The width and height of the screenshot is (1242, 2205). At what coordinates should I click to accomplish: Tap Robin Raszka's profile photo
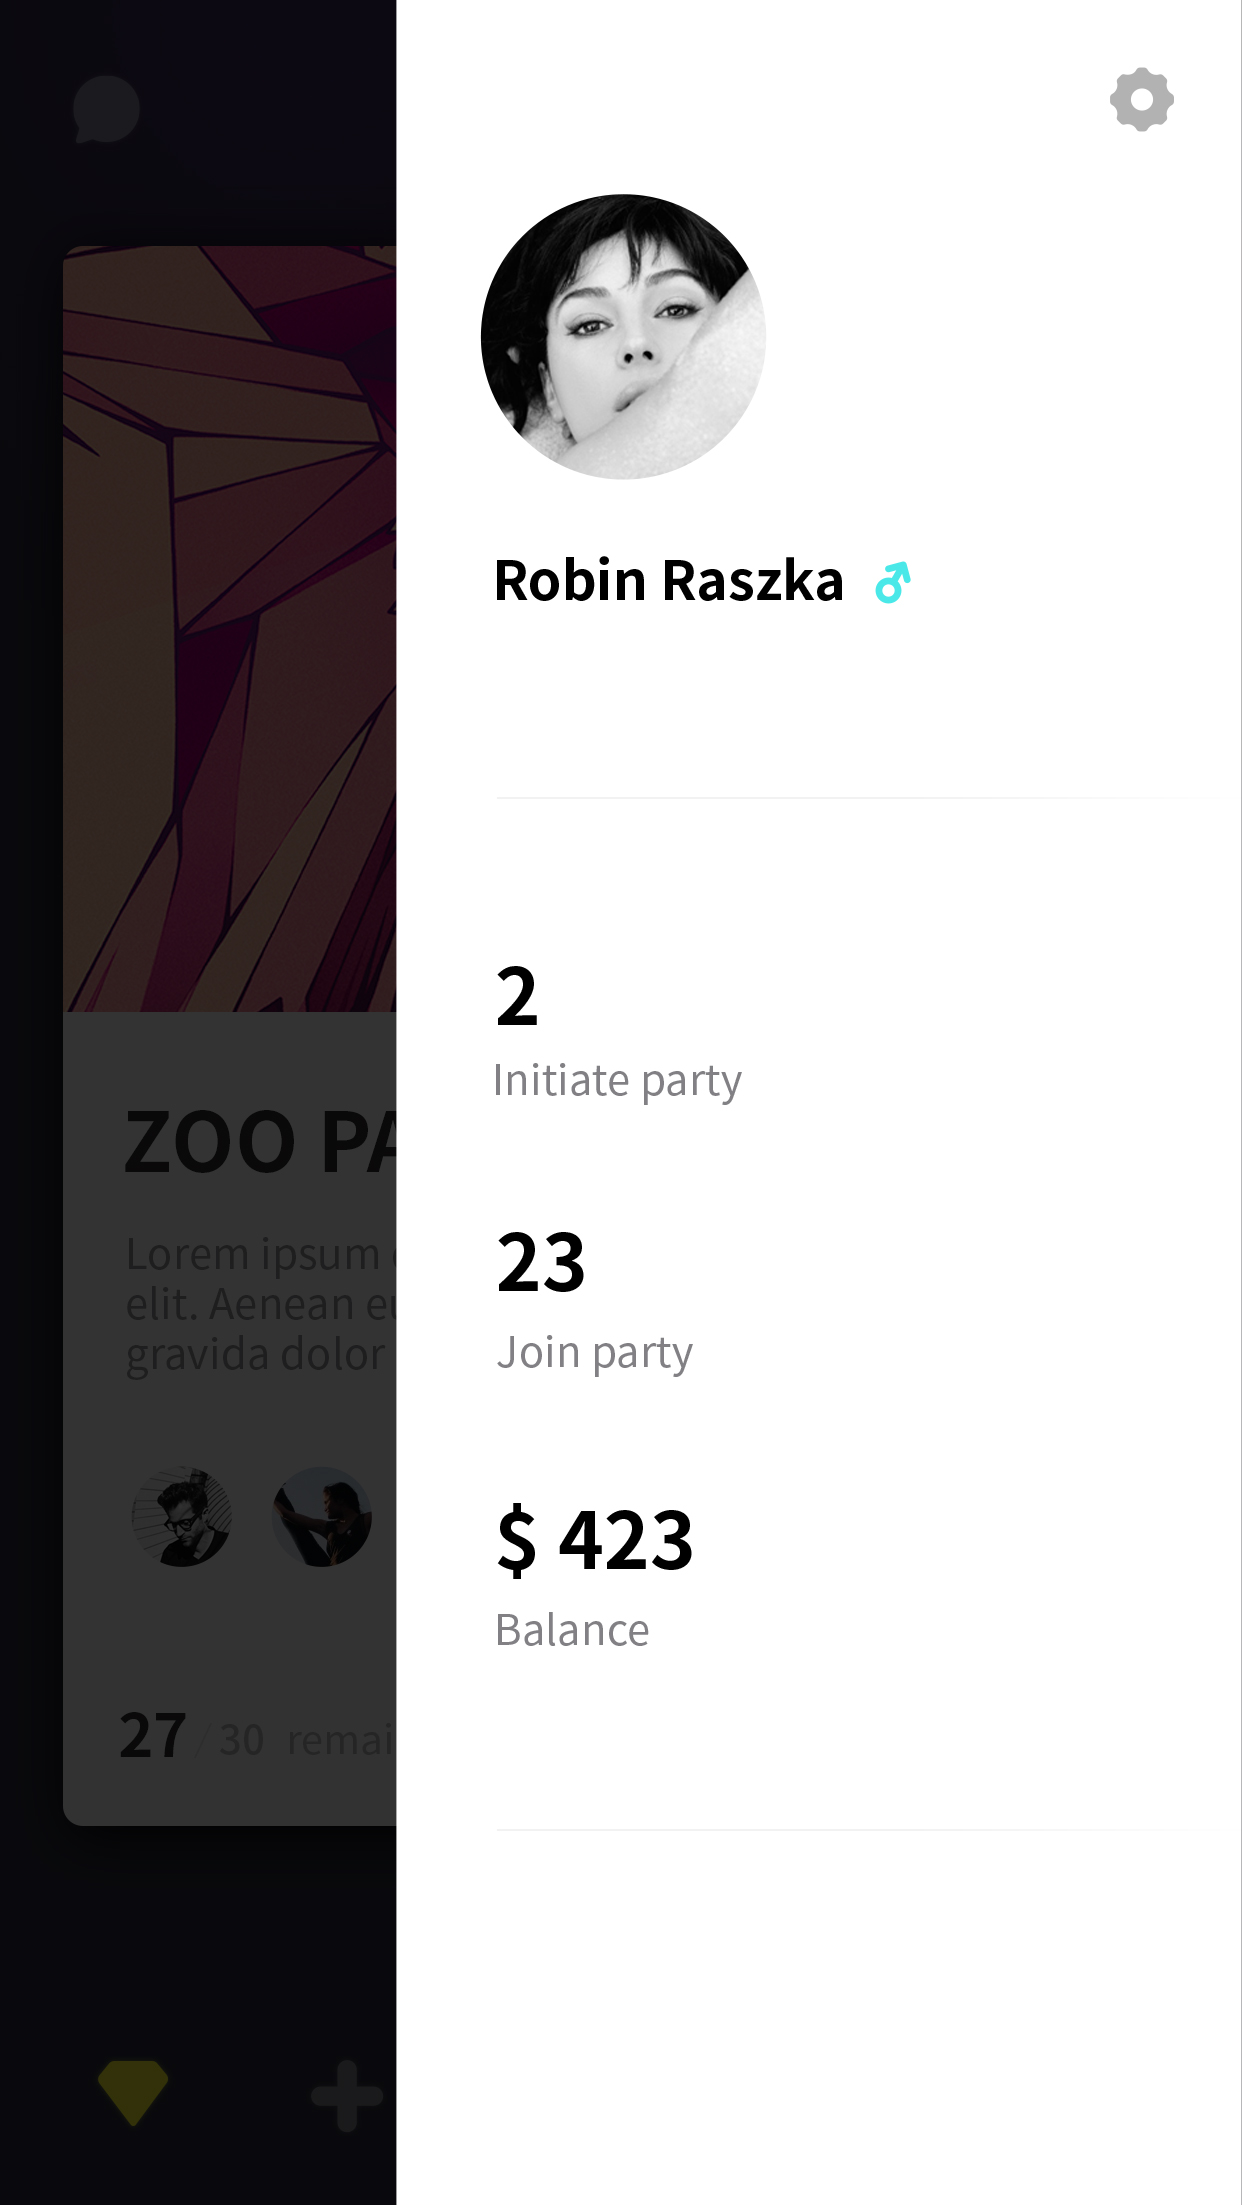pyautogui.click(x=623, y=337)
